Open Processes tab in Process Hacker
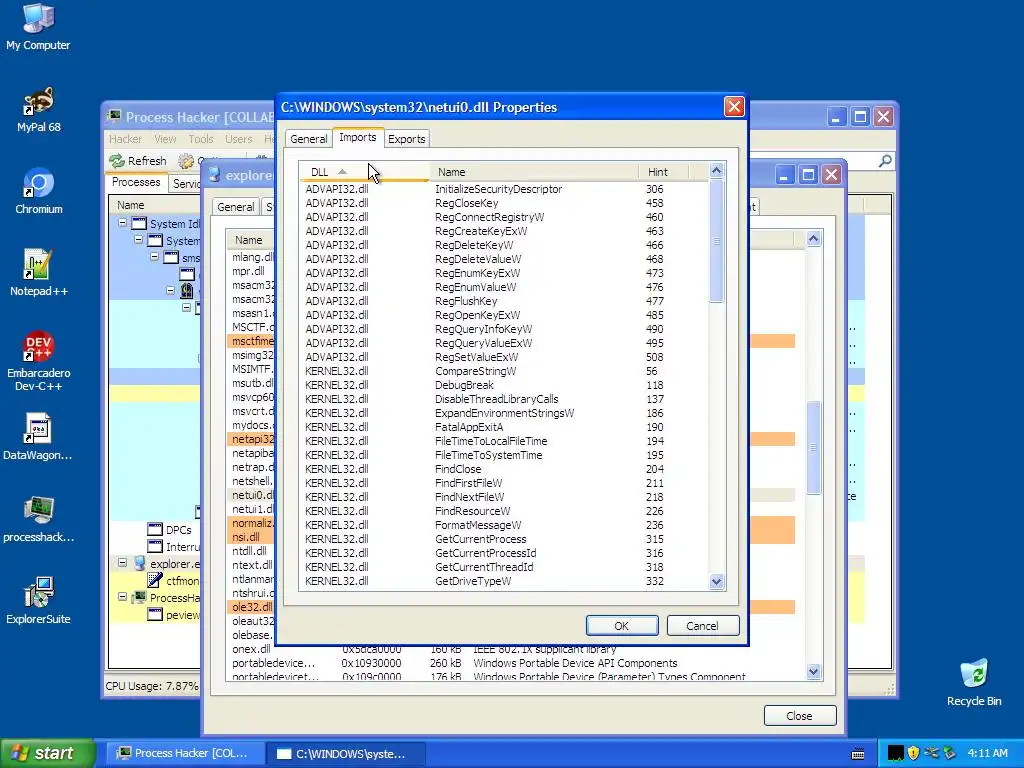 tap(136, 182)
